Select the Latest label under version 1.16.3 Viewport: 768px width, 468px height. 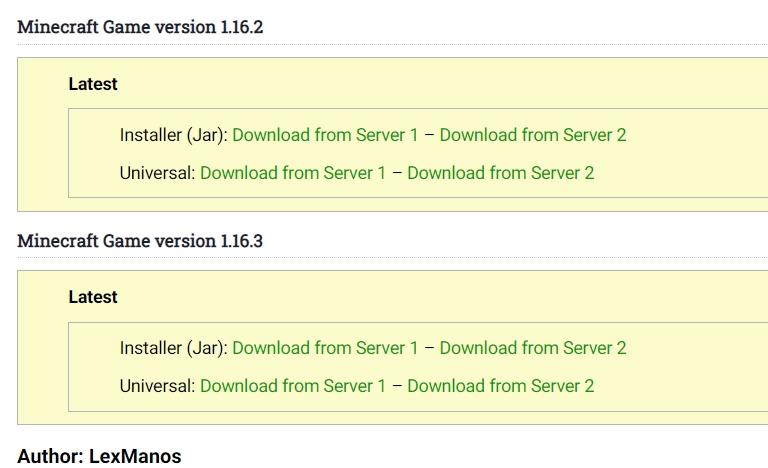pyautogui.click(x=93, y=298)
